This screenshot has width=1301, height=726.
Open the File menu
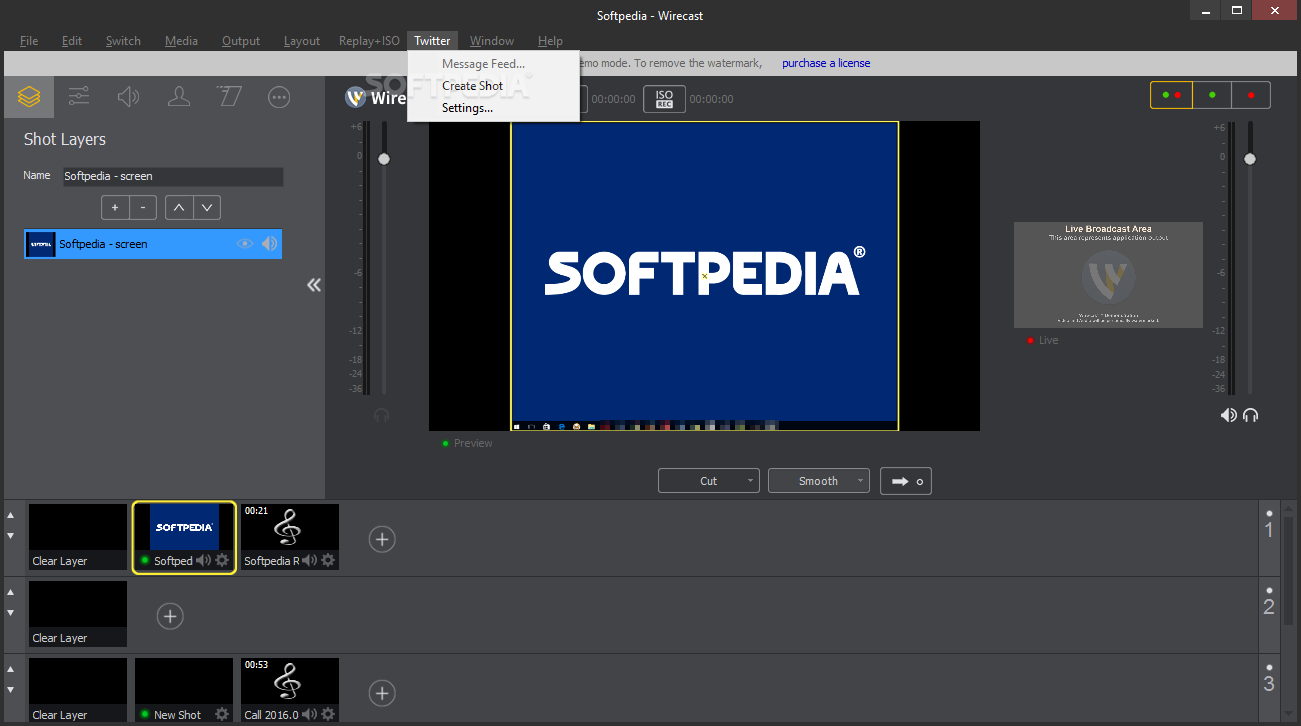[x=29, y=41]
